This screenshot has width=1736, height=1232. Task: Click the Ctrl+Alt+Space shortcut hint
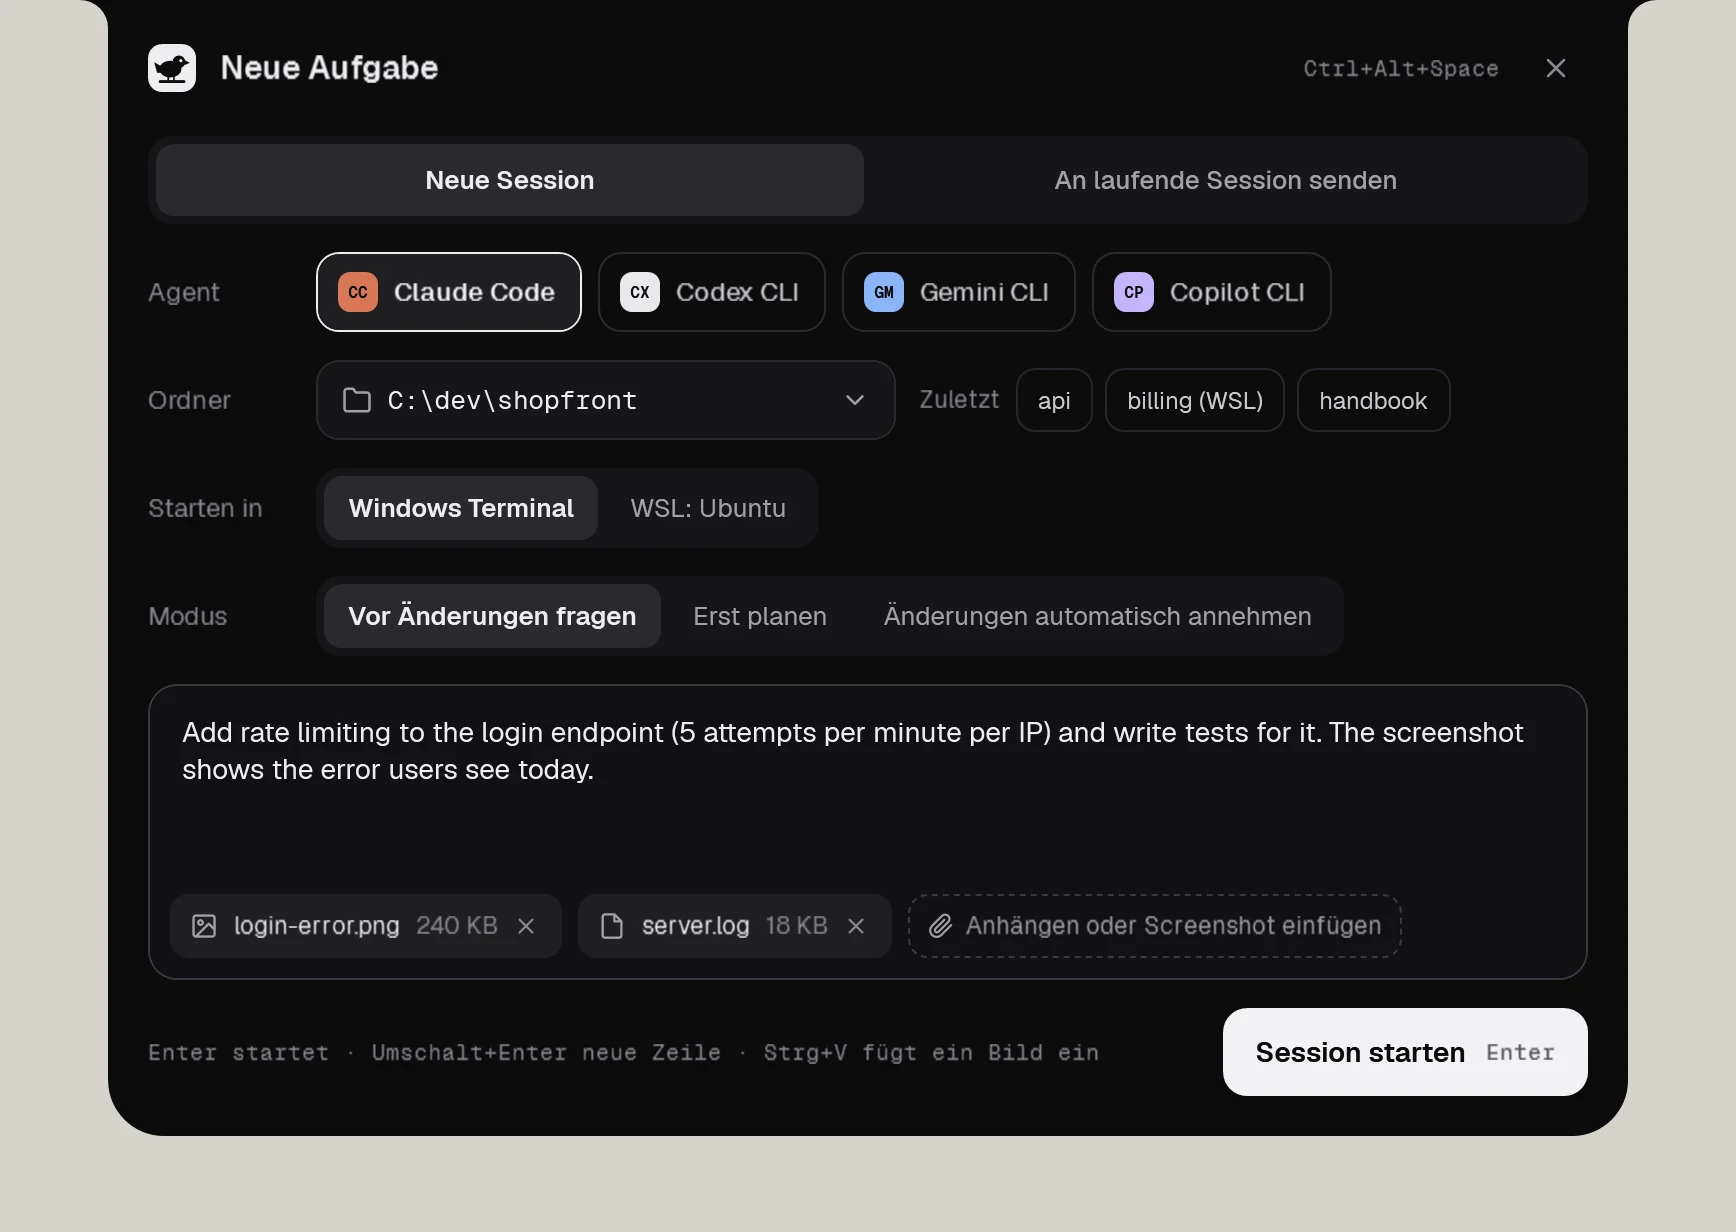pyautogui.click(x=1401, y=68)
